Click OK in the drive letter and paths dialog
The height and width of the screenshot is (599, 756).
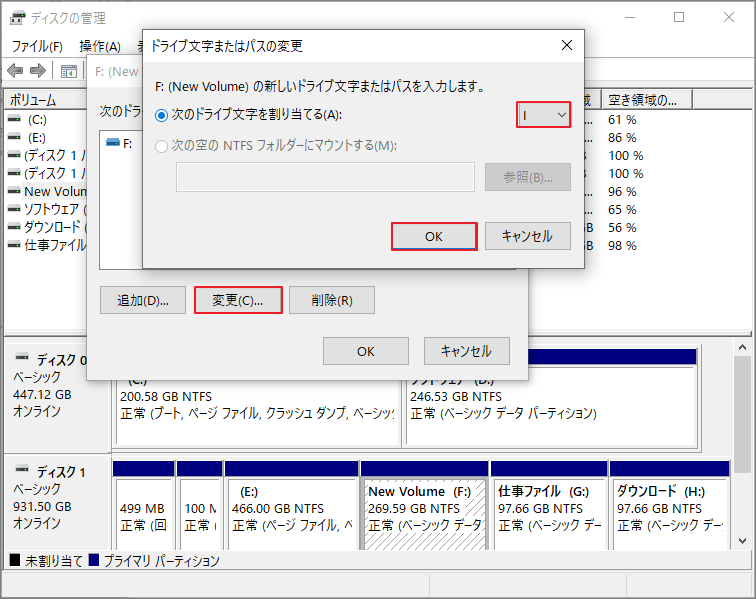click(x=366, y=351)
